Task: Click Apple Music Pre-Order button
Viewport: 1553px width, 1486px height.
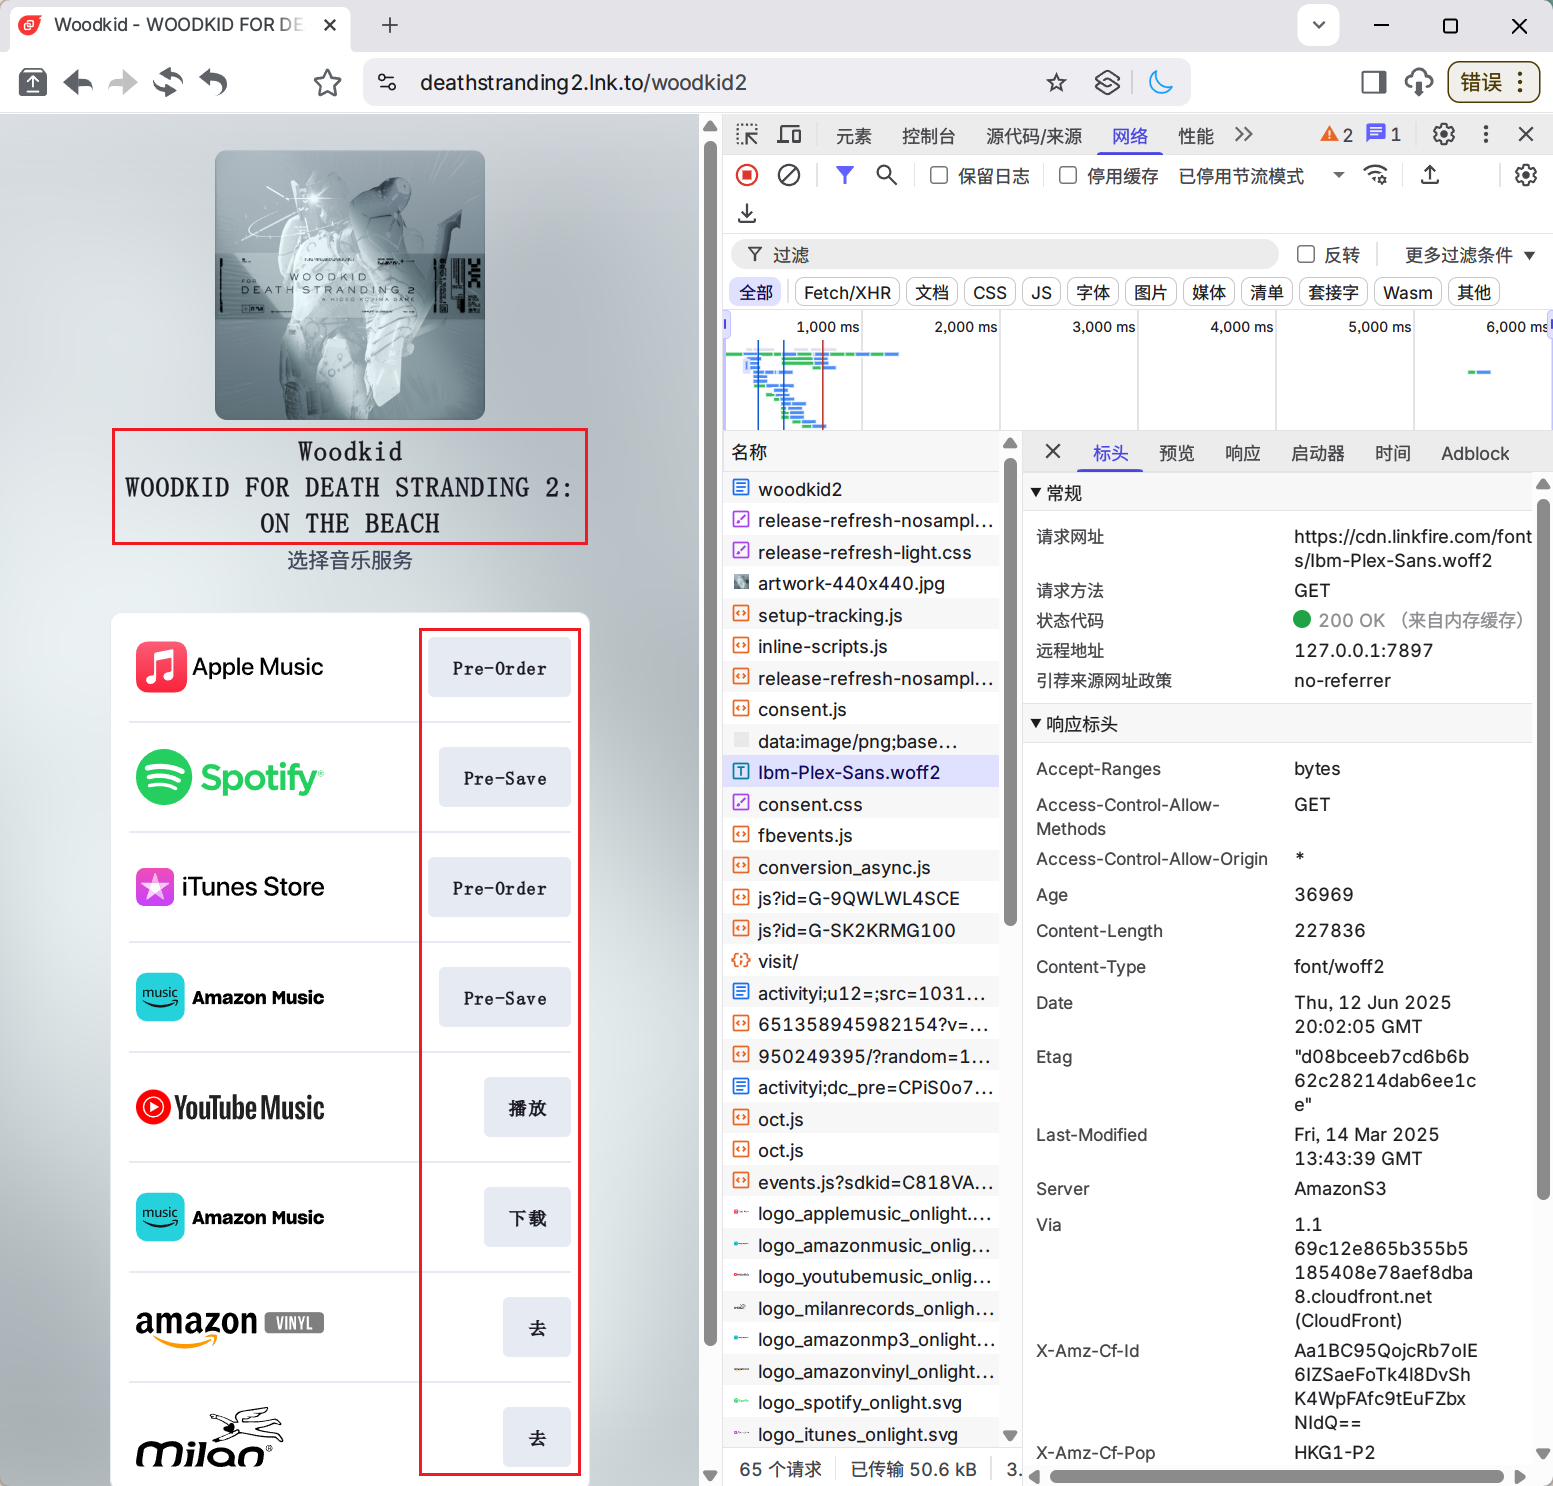Action: click(499, 668)
